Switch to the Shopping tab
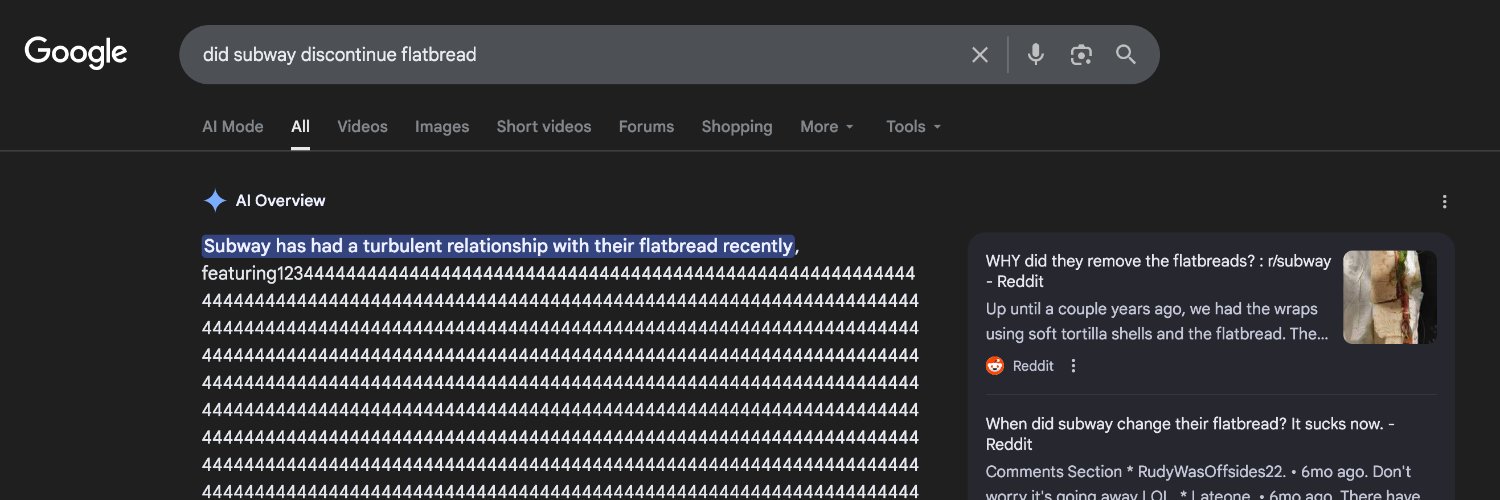Screen dimensions: 1500x500 pyautogui.click(x=737, y=127)
